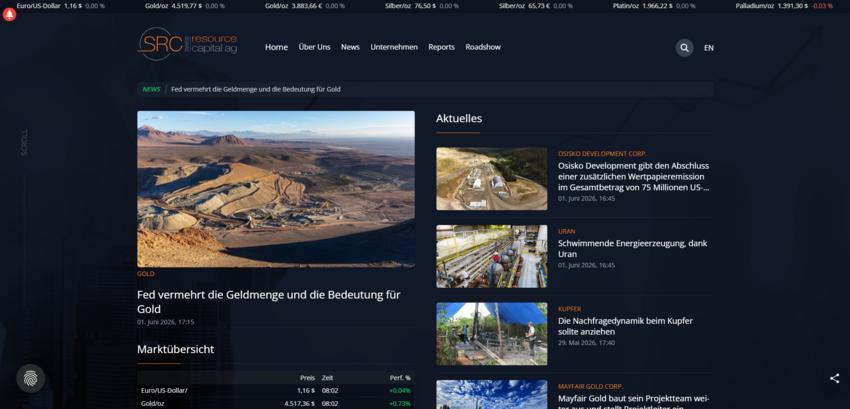Click the Zeit column header

(327, 378)
